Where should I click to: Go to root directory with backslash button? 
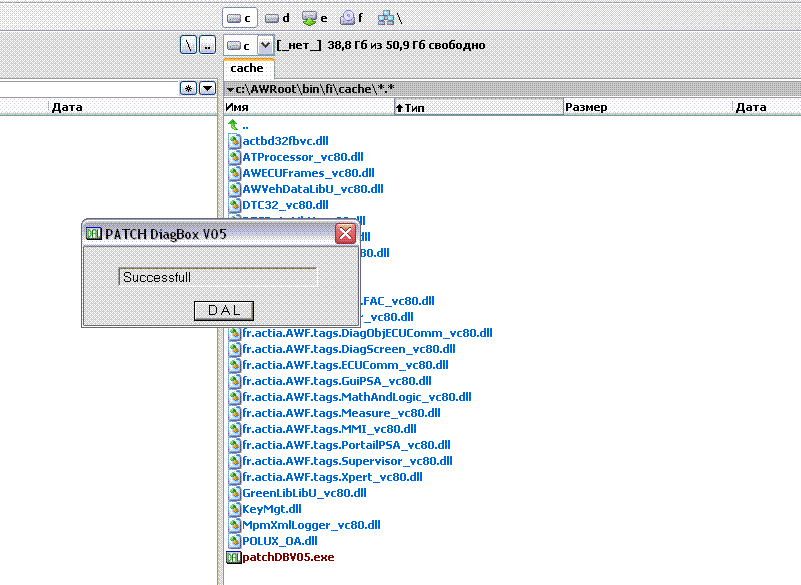(188, 45)
